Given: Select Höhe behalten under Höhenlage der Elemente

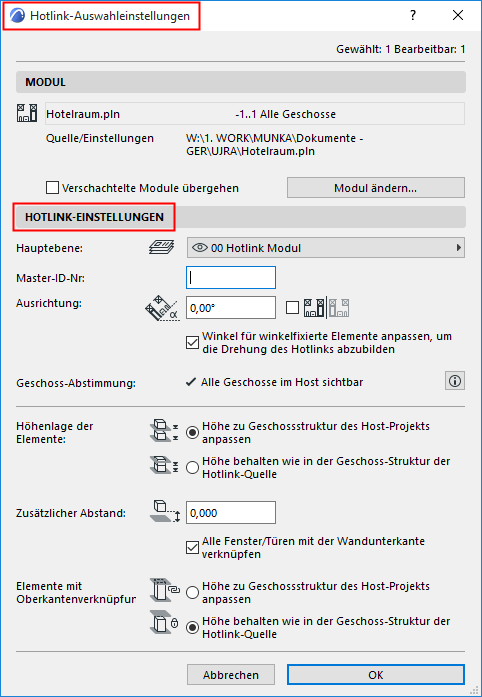Looking at the screenshot, I should pos(192,468).
